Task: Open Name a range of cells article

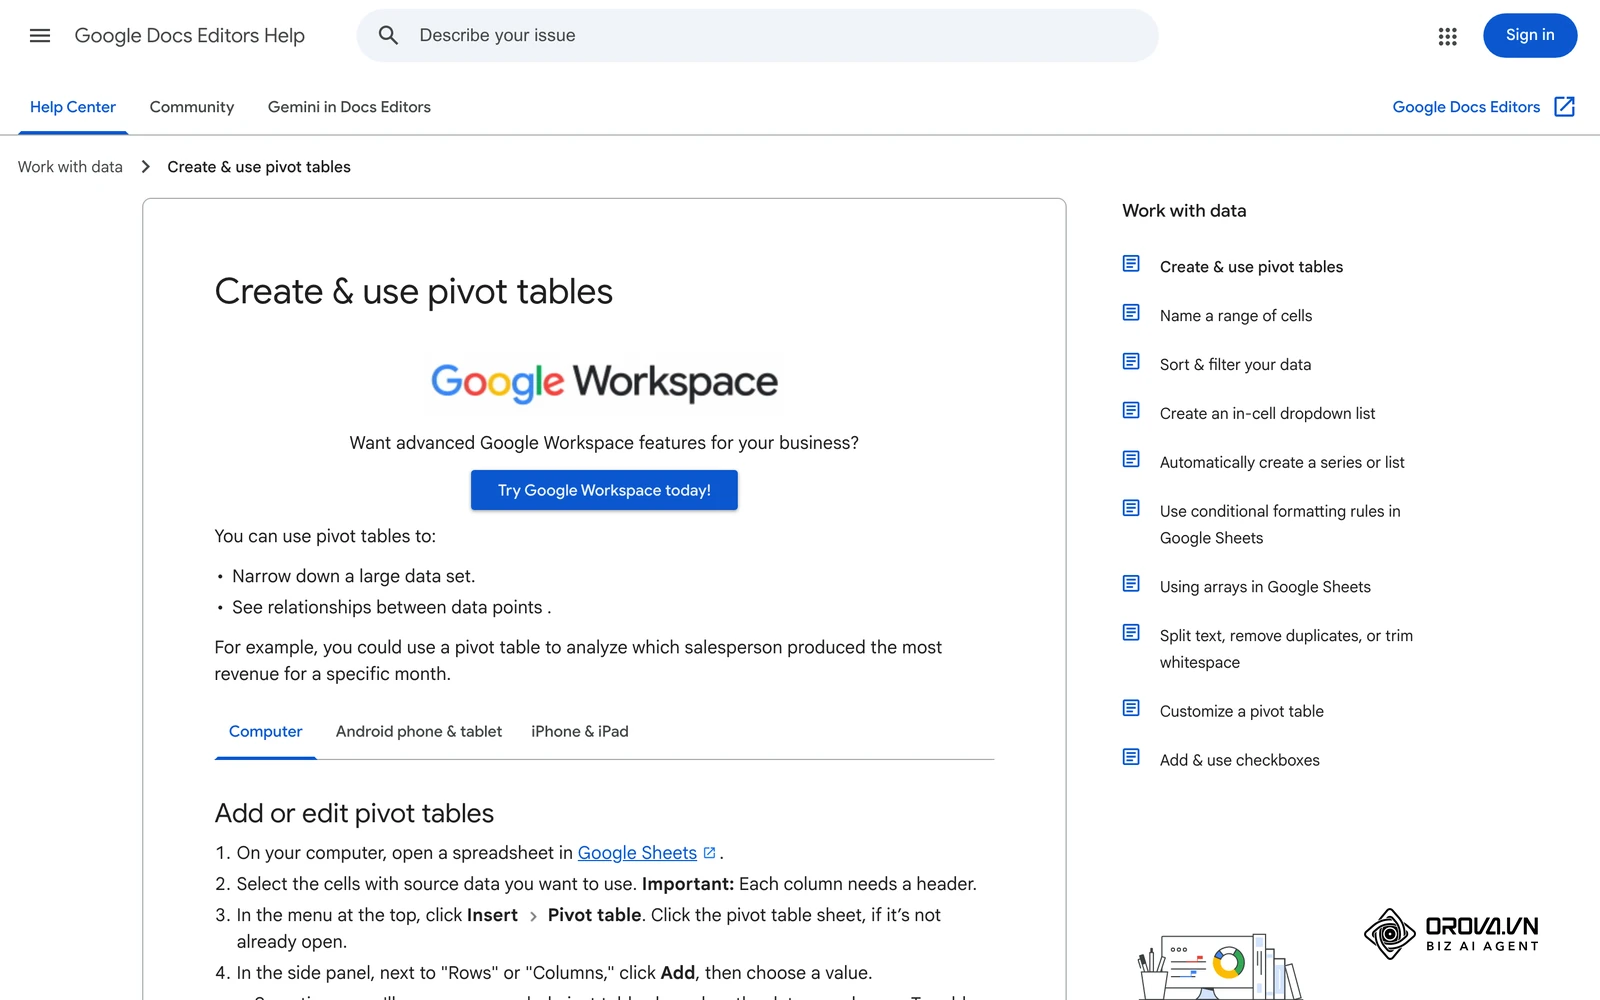Action: tap(1236, 316)
